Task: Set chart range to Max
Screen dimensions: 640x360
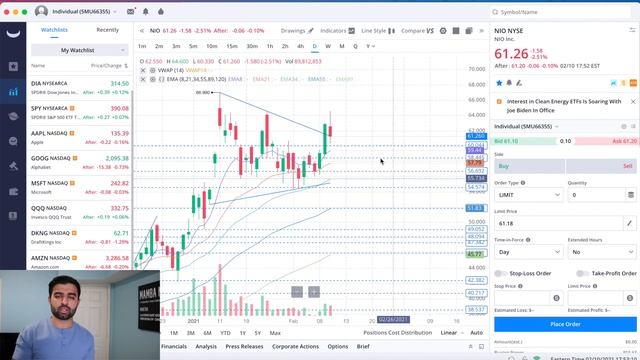Action: pos(275,333)
